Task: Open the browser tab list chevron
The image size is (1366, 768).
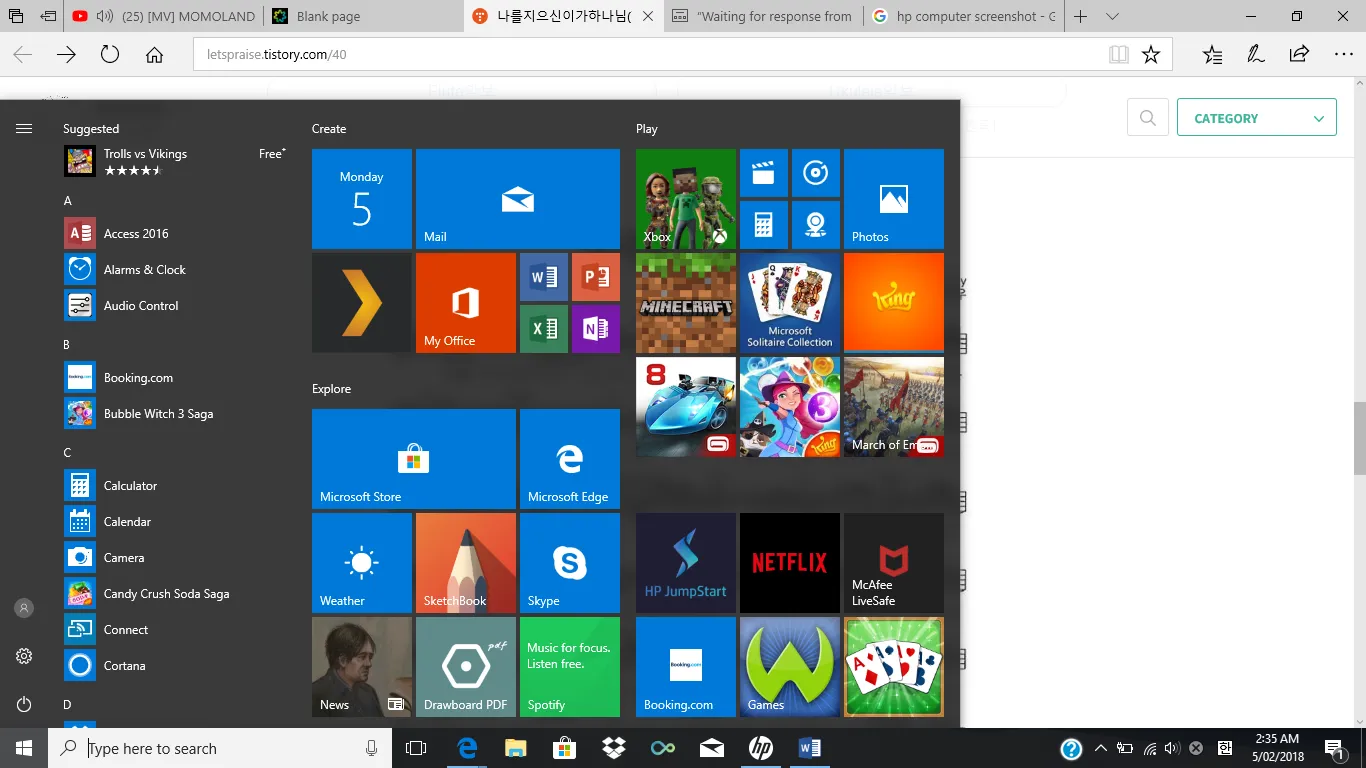Action: pos(1113,16)
